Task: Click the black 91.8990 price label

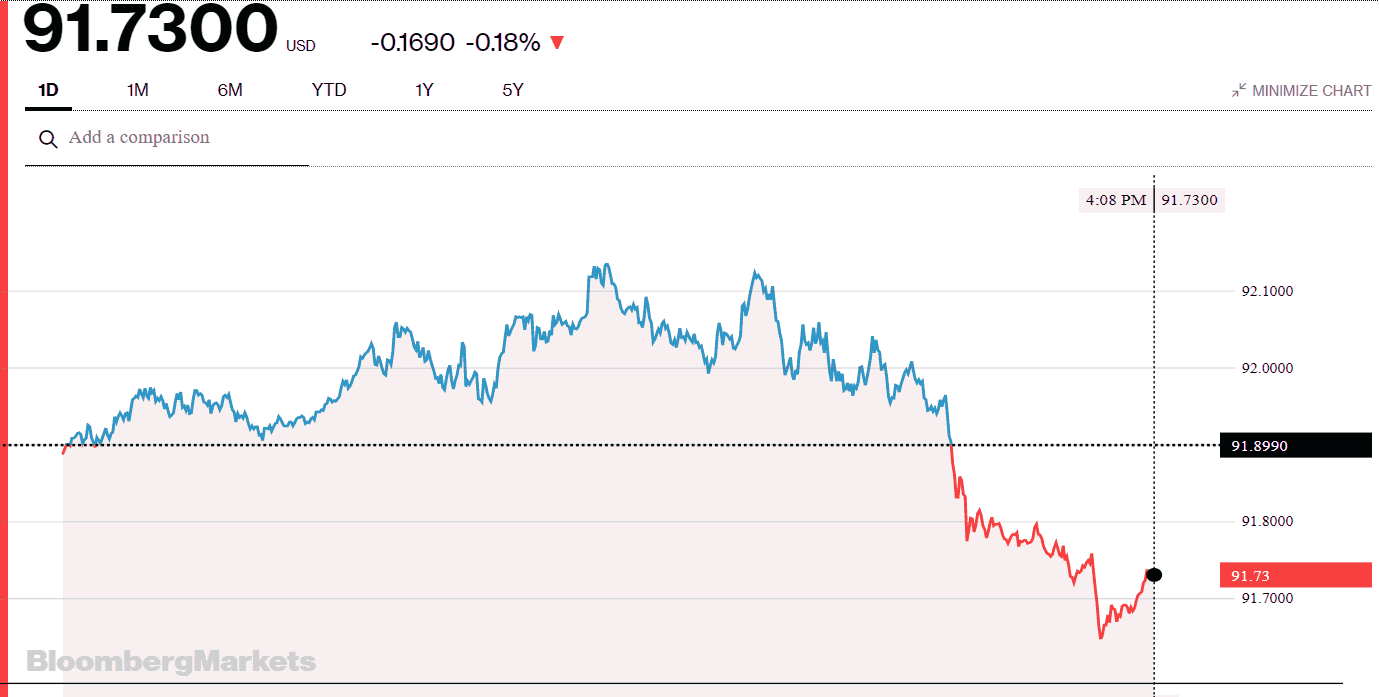Action: [1295, 445]
